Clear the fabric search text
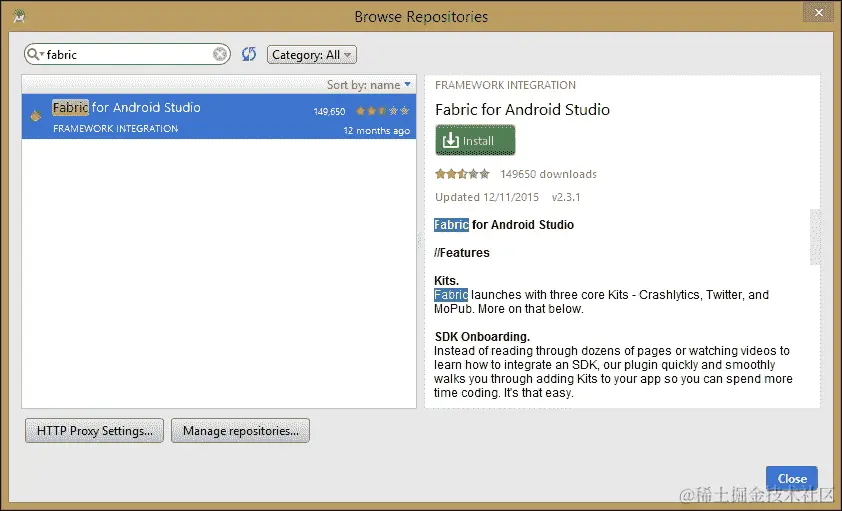 point(220,54)
